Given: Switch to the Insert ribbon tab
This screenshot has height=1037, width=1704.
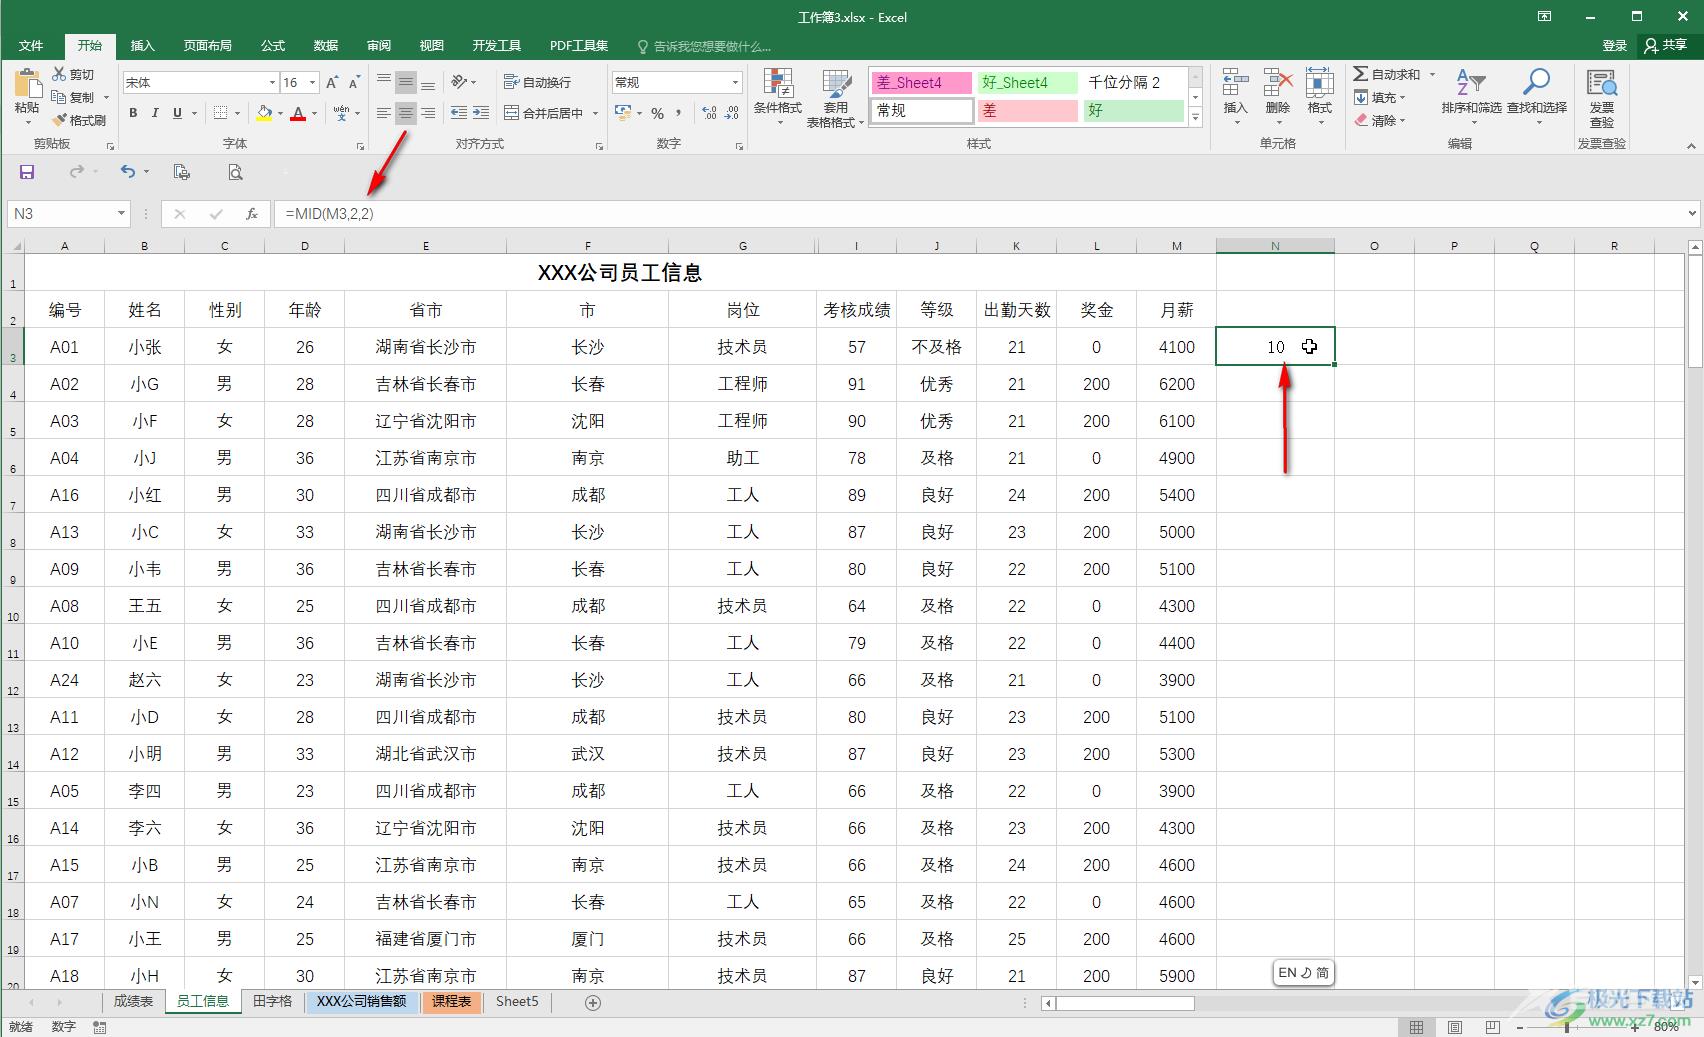Looking at the screenshot, I should pyautogui.click(x=142, y=45).
